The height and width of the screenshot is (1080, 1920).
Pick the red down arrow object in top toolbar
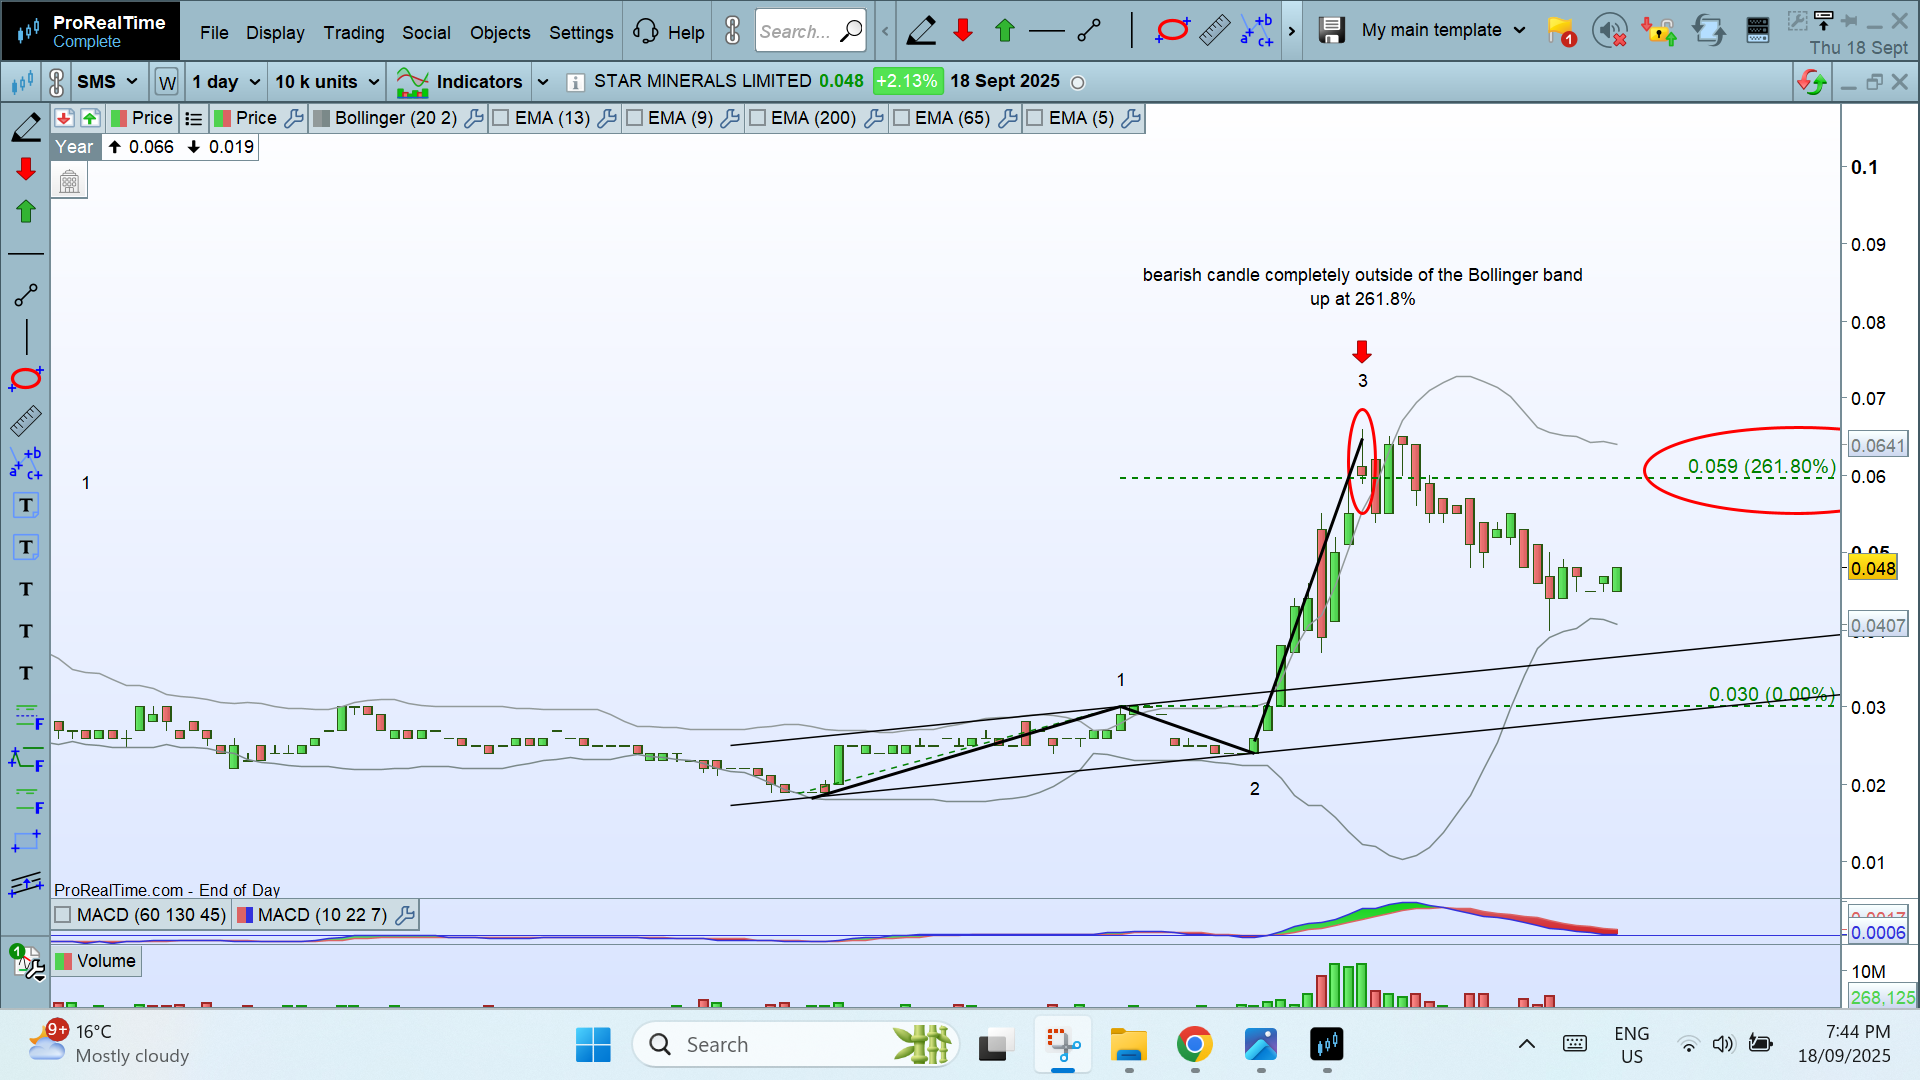pyautogui.click(x=963, y=31)
